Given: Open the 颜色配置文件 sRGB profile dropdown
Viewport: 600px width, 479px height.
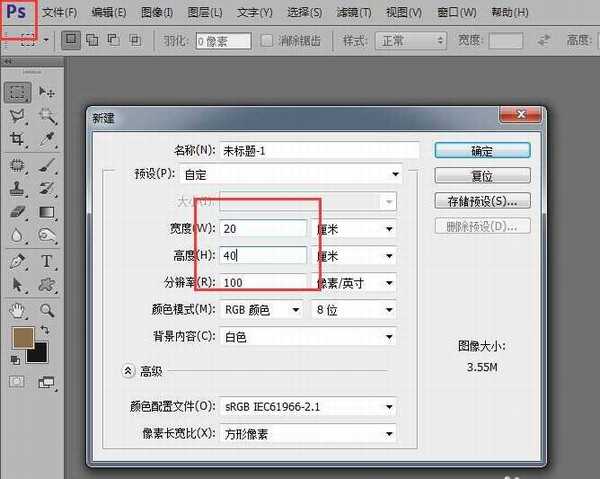Looking at the screenshot, I should point(308,406).
